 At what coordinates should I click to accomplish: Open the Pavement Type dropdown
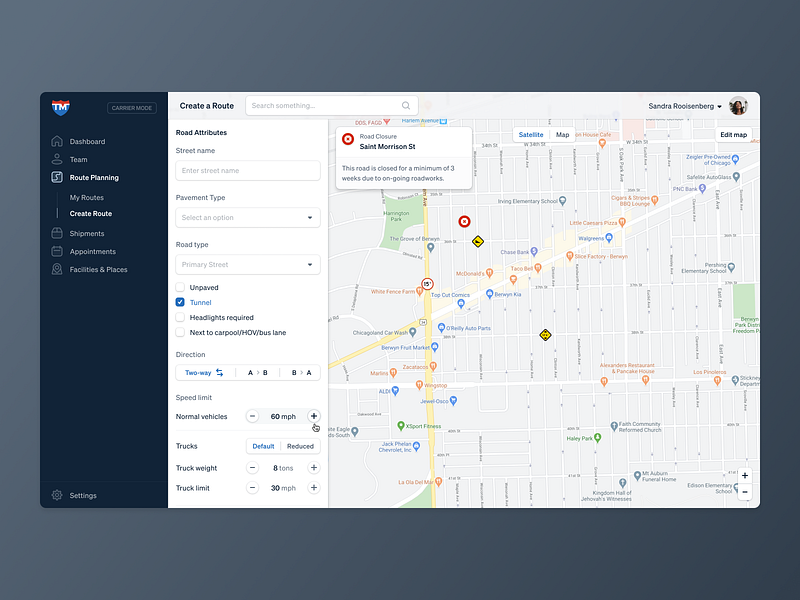(x=247, y=217)
